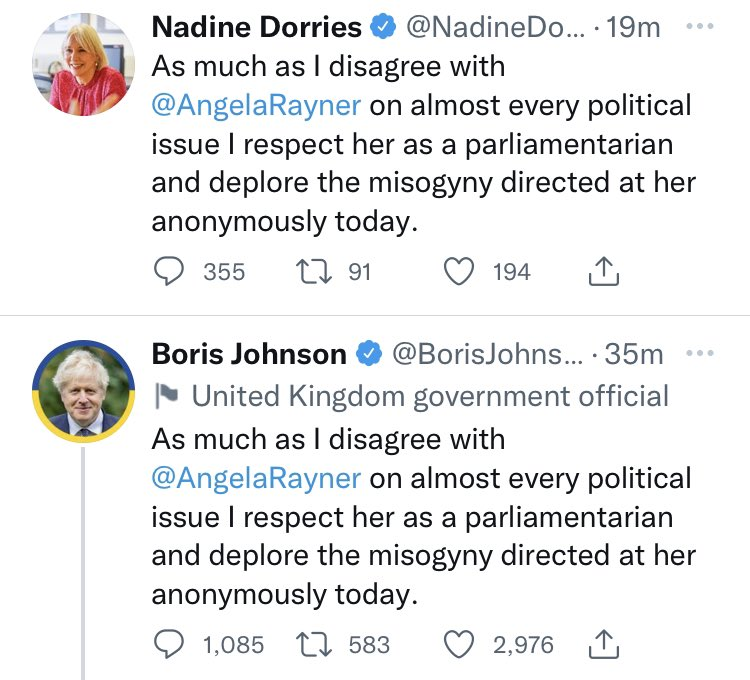
Task: Click Nadine Dorries' verified badge
Action: 381,28
